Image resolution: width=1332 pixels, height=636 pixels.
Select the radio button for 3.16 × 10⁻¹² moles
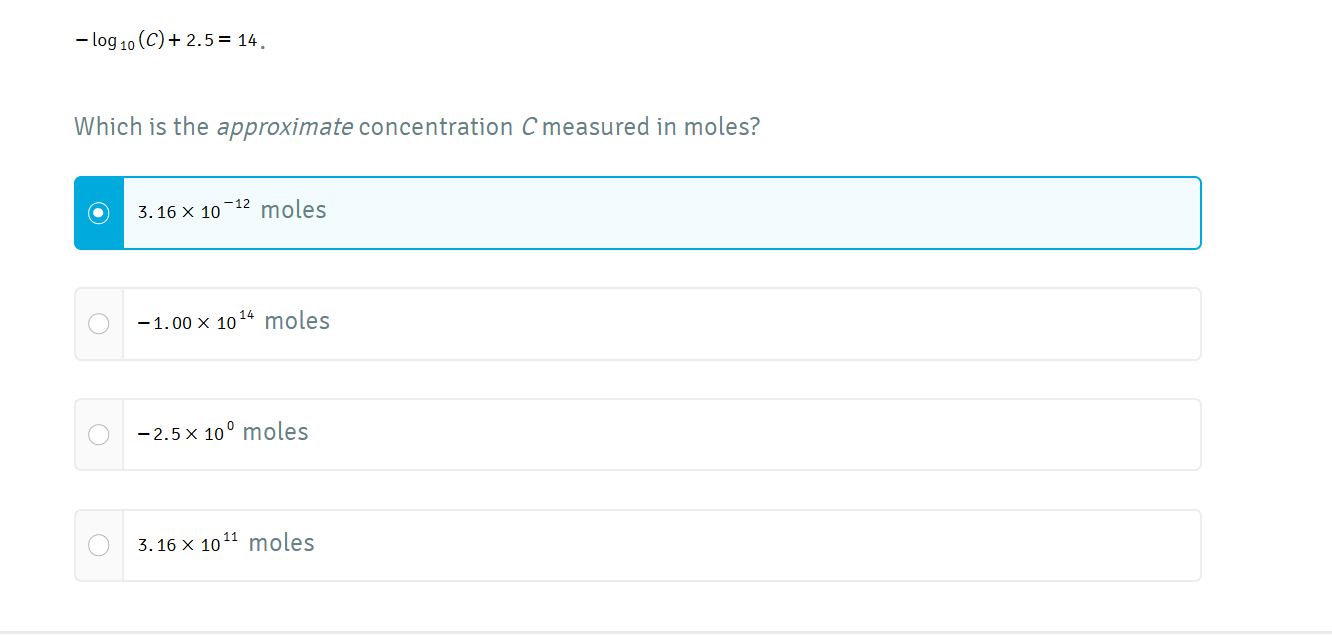99,213
